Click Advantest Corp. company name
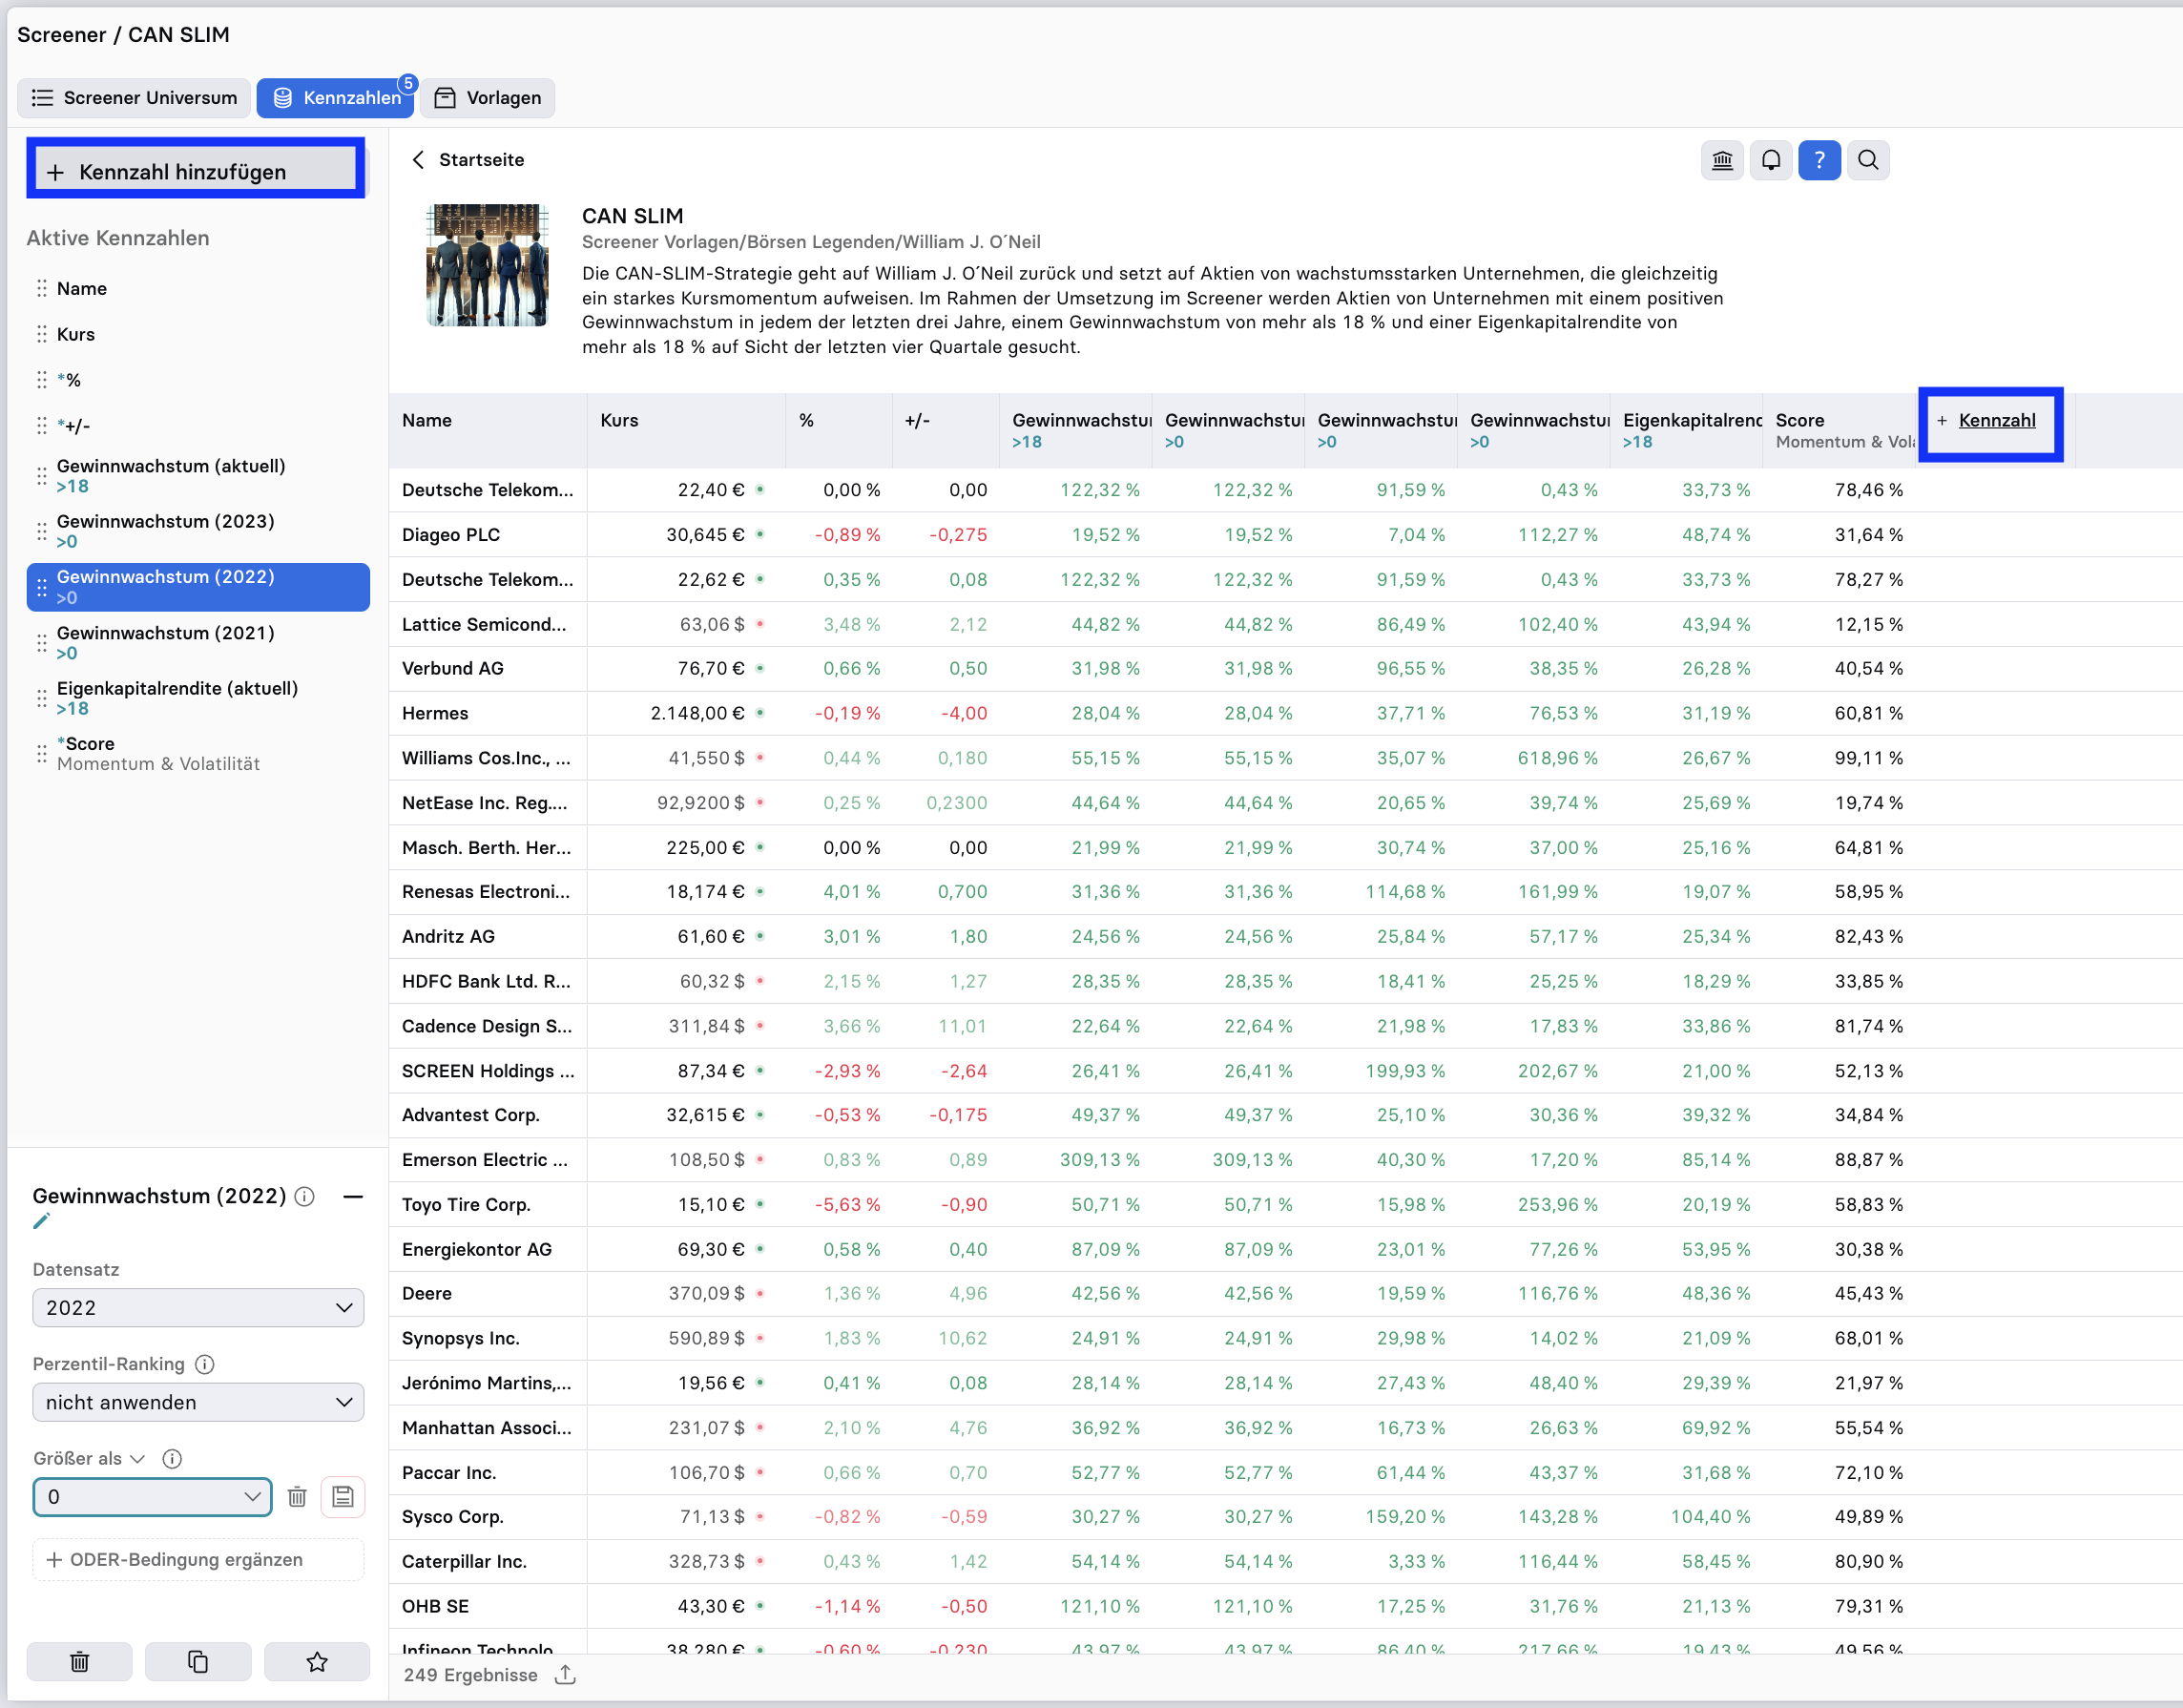Viewport: 2183px width, 1708px height. [x=471, y=1116]
